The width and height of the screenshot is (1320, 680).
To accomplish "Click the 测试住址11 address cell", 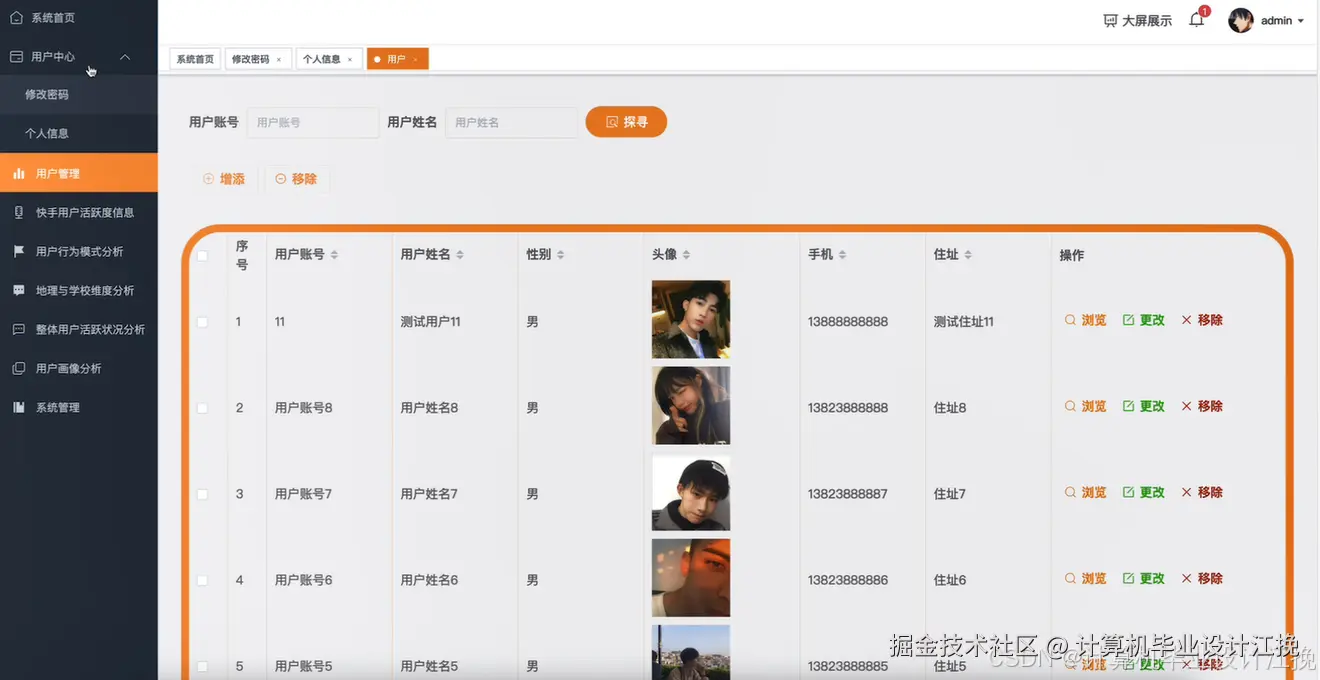I will coord(964,322).
